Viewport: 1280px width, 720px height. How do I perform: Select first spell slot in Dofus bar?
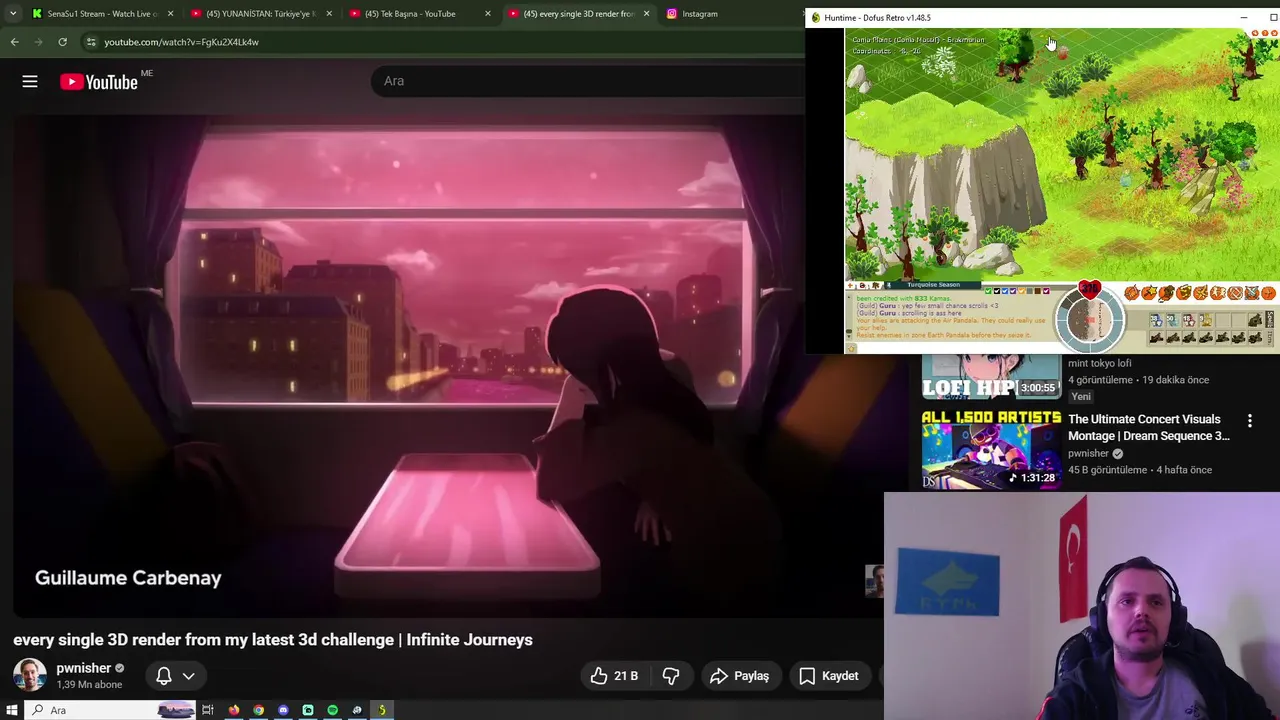coord(1156,320)
